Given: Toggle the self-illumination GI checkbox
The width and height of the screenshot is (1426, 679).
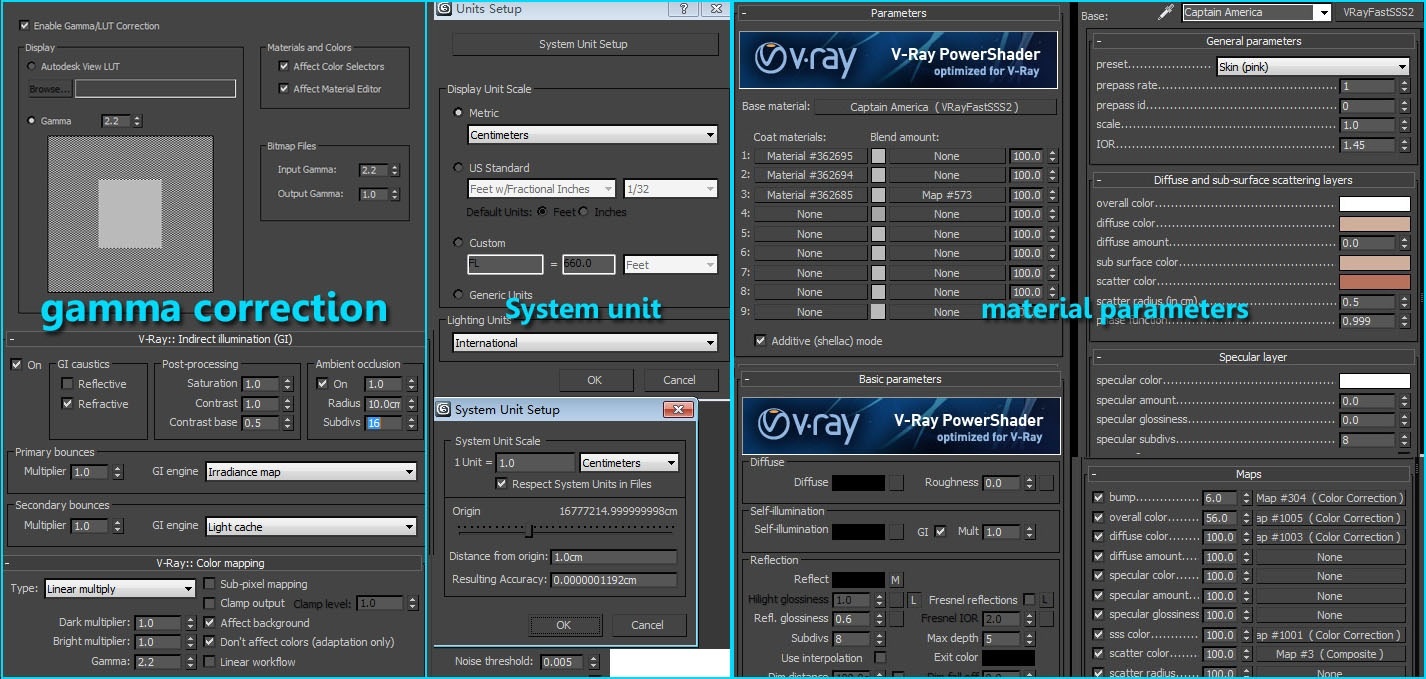Looking at the screenshot, I should (x=940, y=532).
